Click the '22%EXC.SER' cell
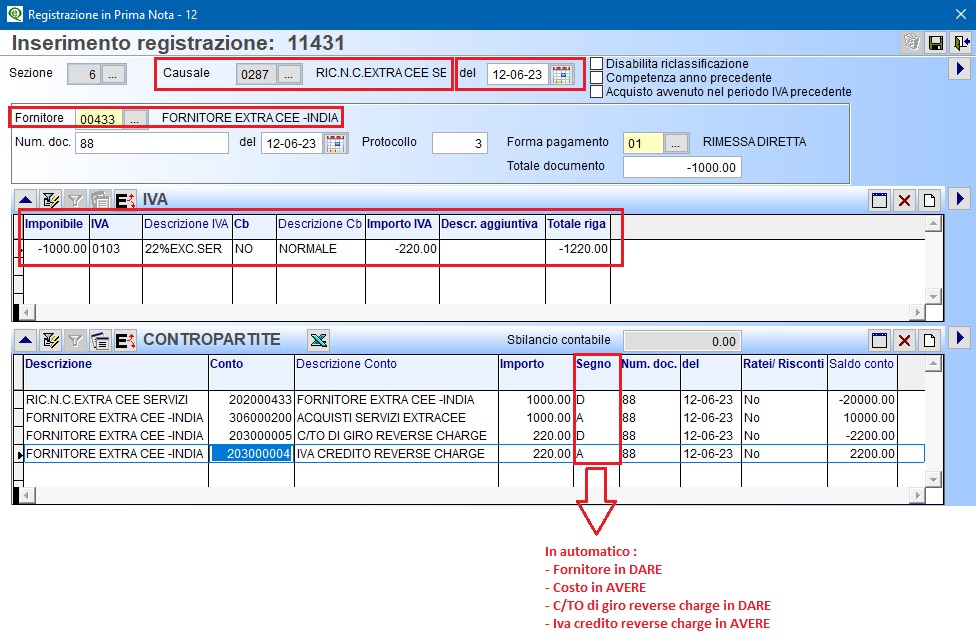 187,249
